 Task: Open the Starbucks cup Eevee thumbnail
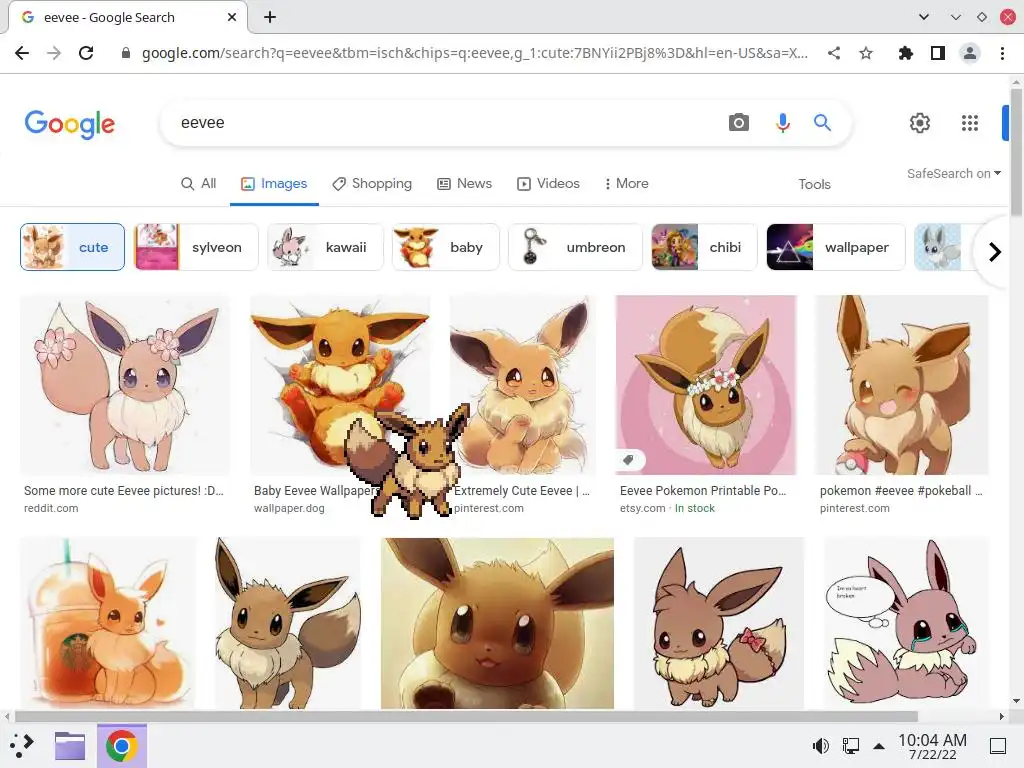click(x=108, y=623)
